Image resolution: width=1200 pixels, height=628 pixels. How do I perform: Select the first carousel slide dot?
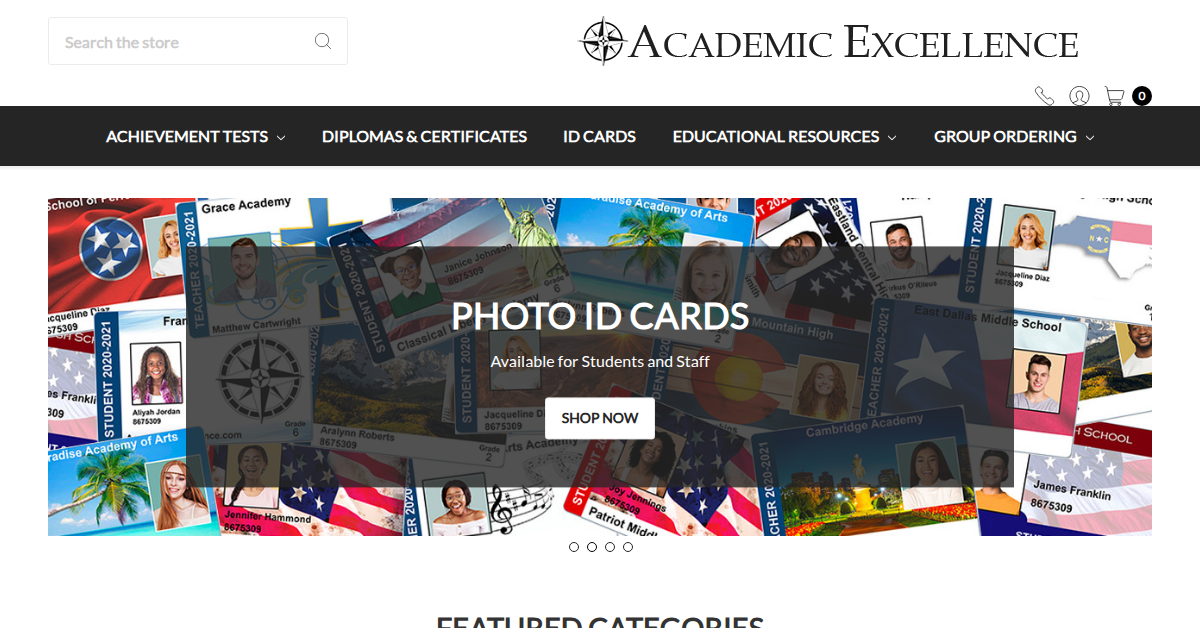pos(574,547)
